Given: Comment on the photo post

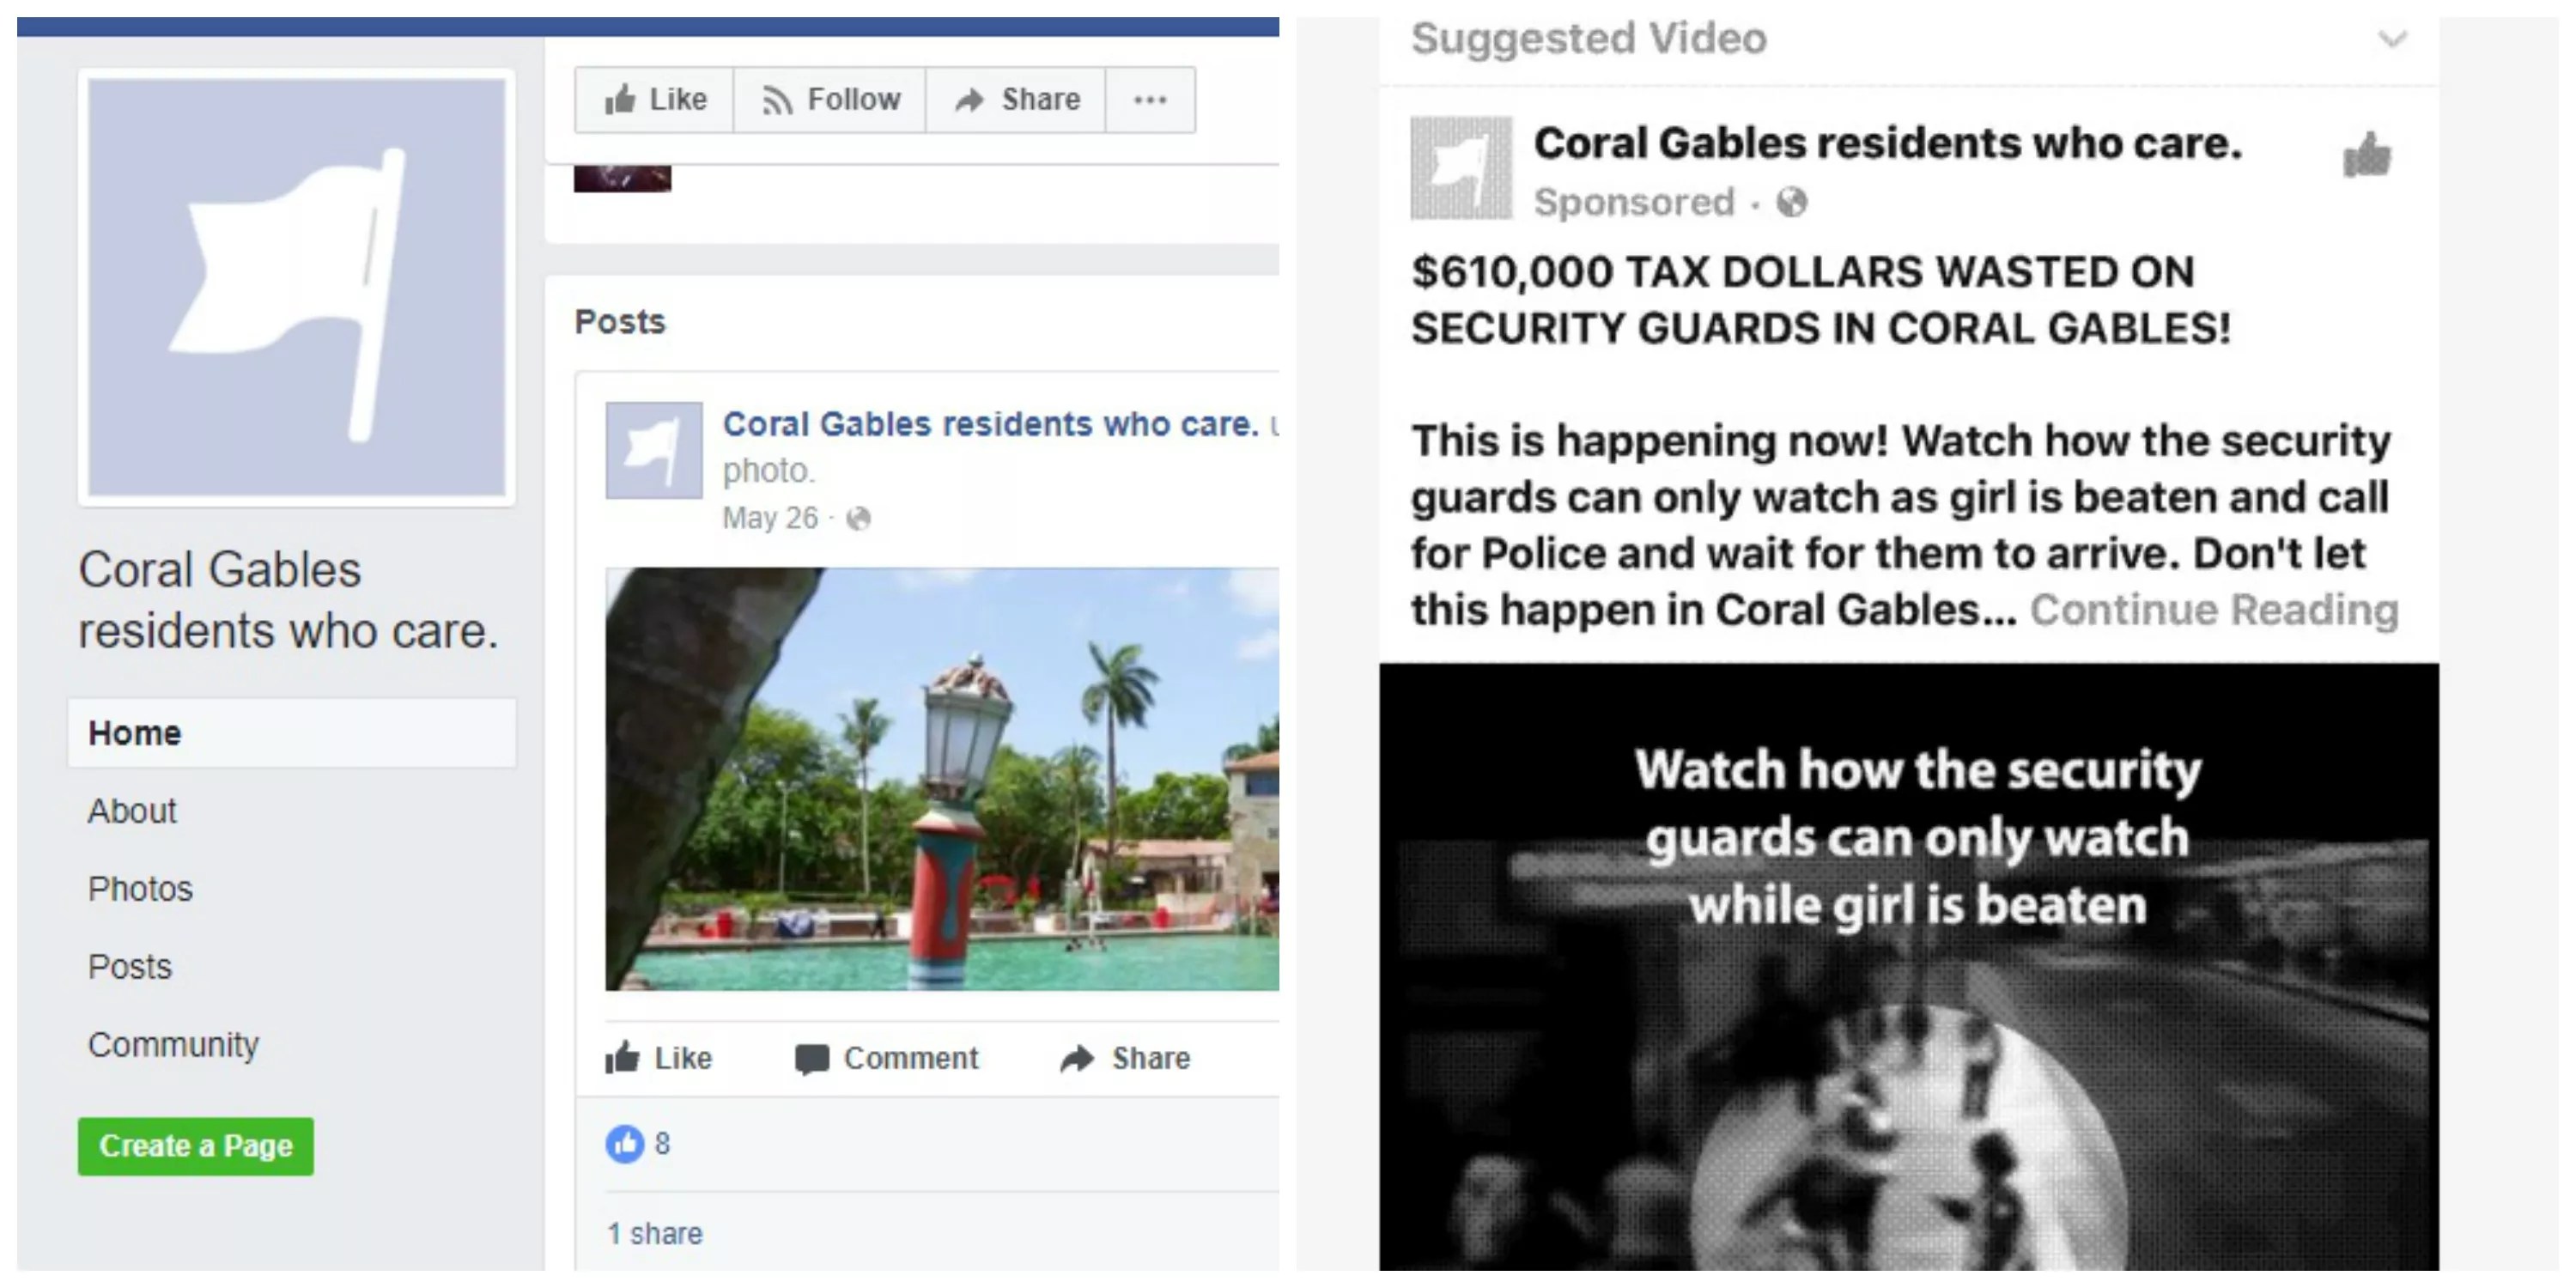Looking at the screenshot, I should point(887,1058).
